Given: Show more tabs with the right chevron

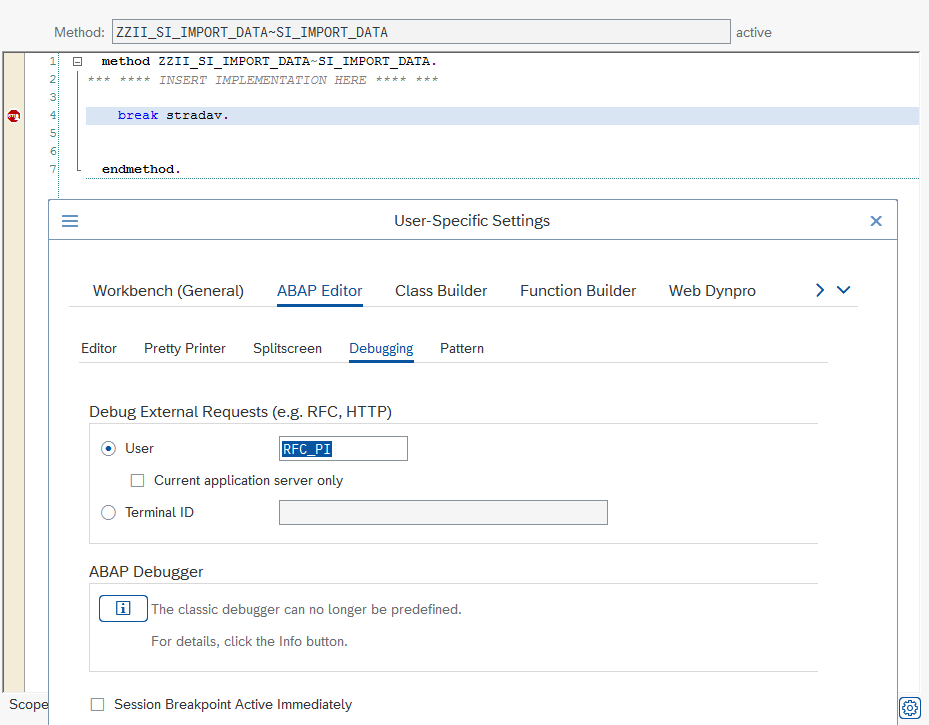Looking at the screenshot, I should 820,290.
